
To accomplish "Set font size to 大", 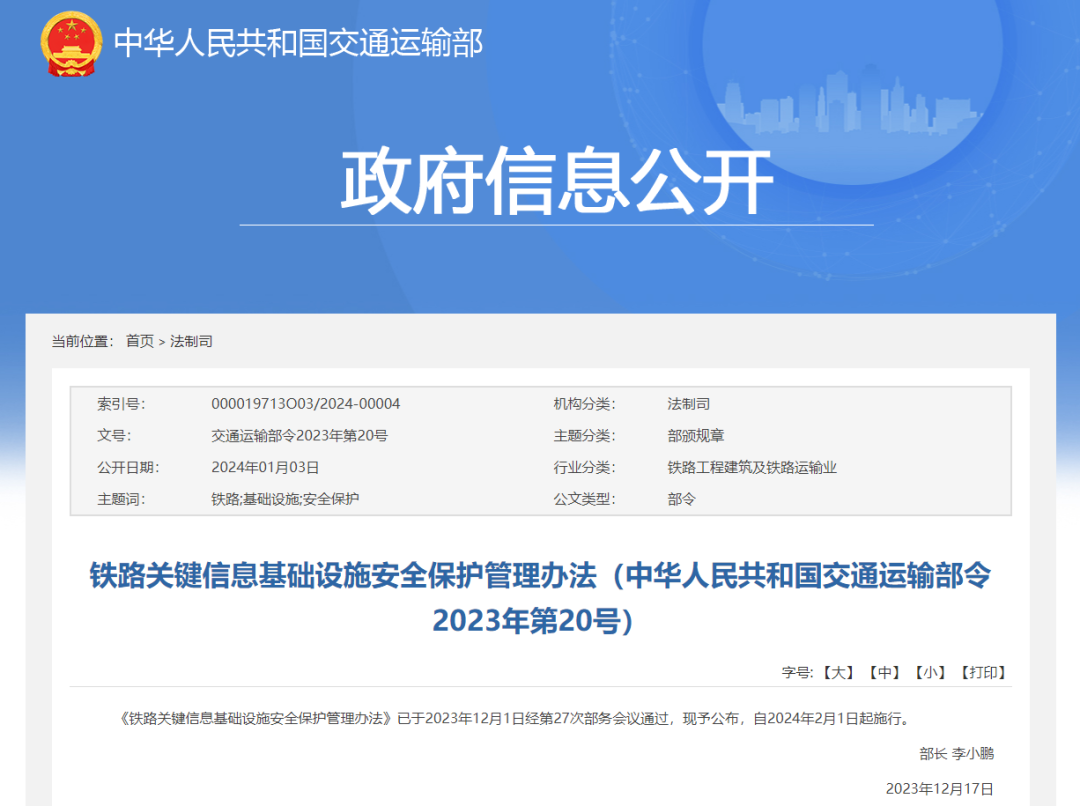I will [838, 672].
